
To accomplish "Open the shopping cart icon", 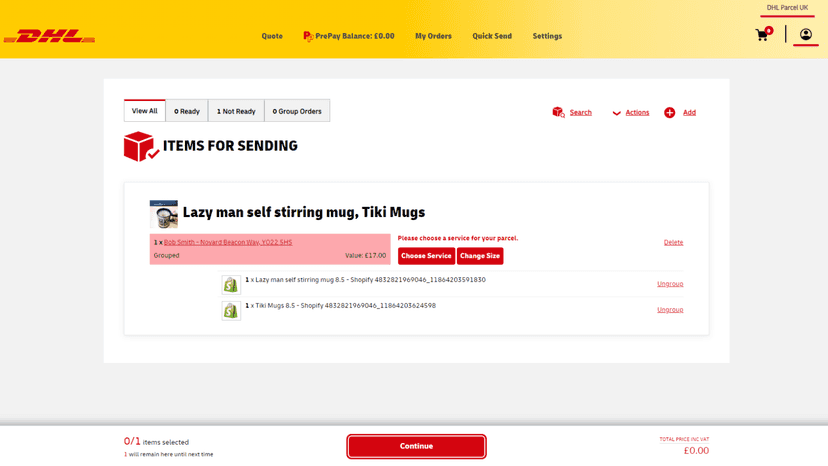I will [764, 34].
